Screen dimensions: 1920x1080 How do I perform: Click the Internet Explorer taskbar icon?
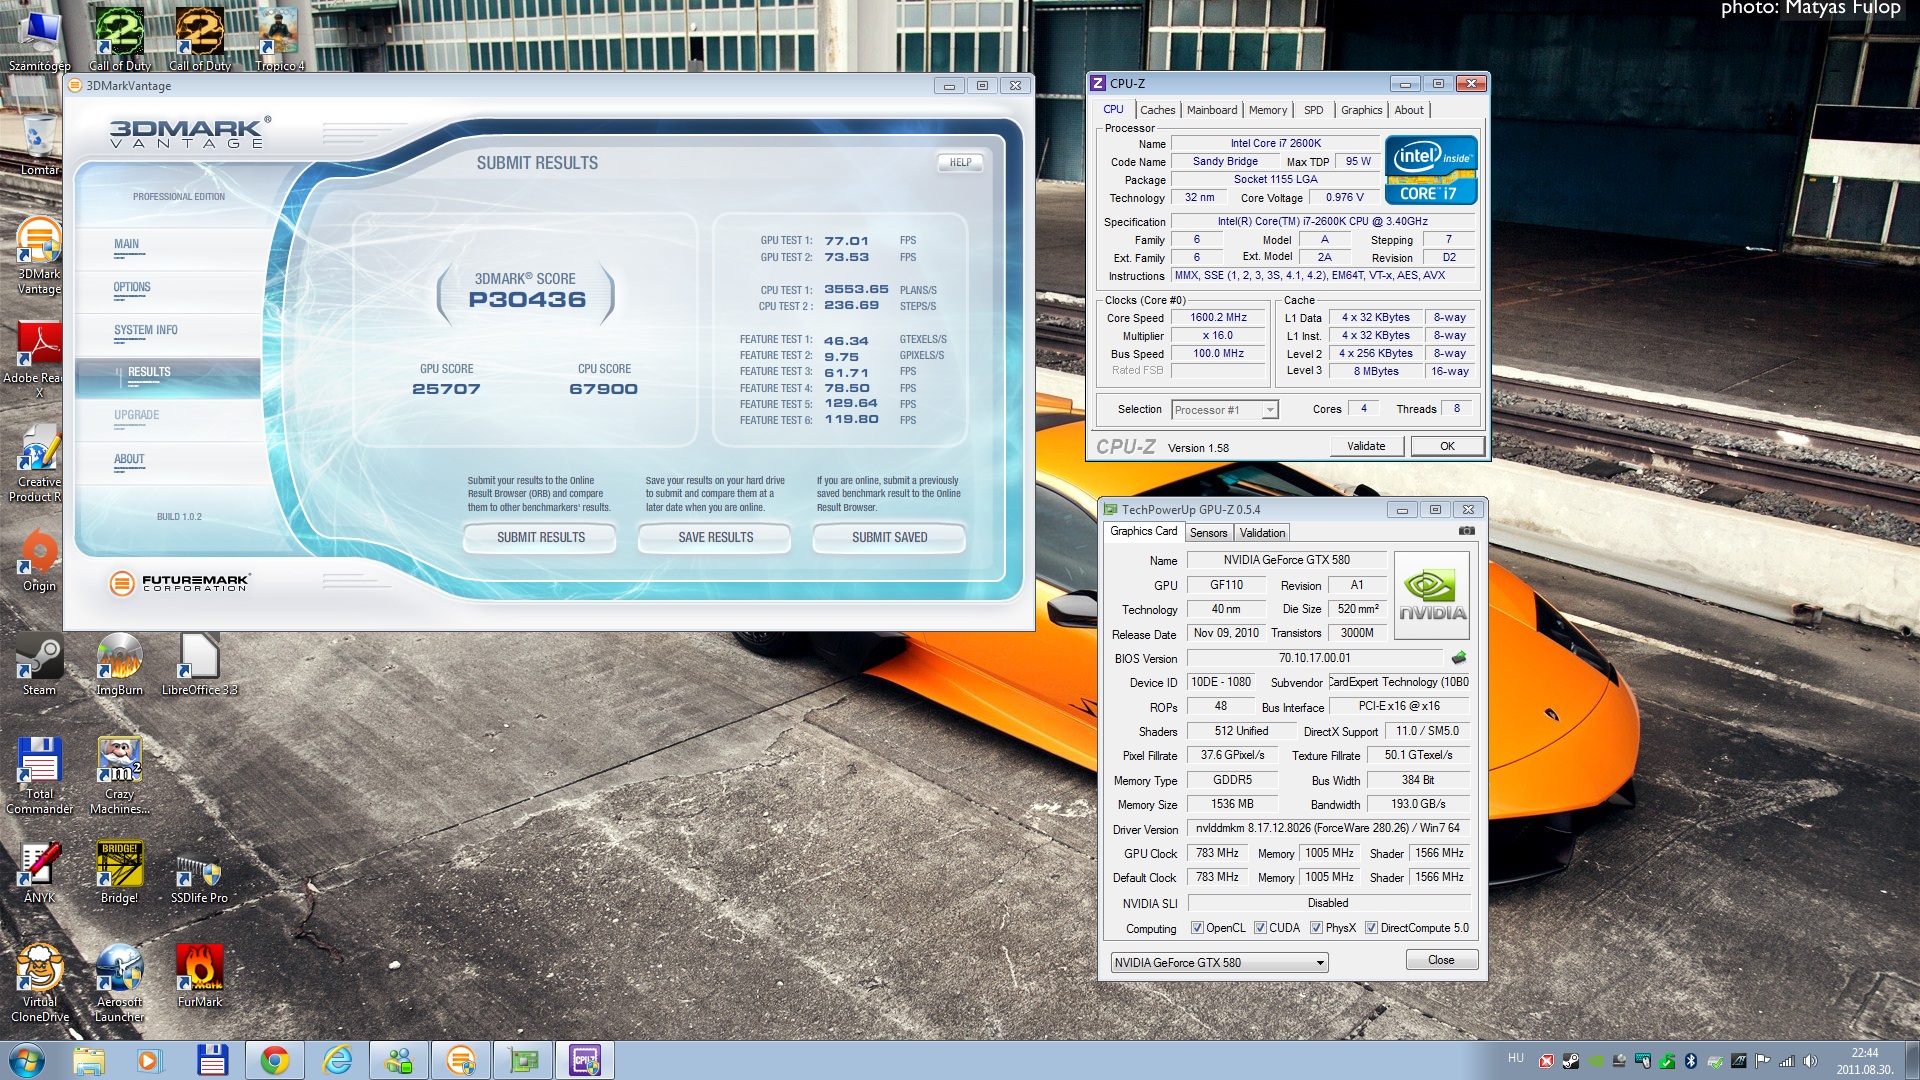(337, 1060)
